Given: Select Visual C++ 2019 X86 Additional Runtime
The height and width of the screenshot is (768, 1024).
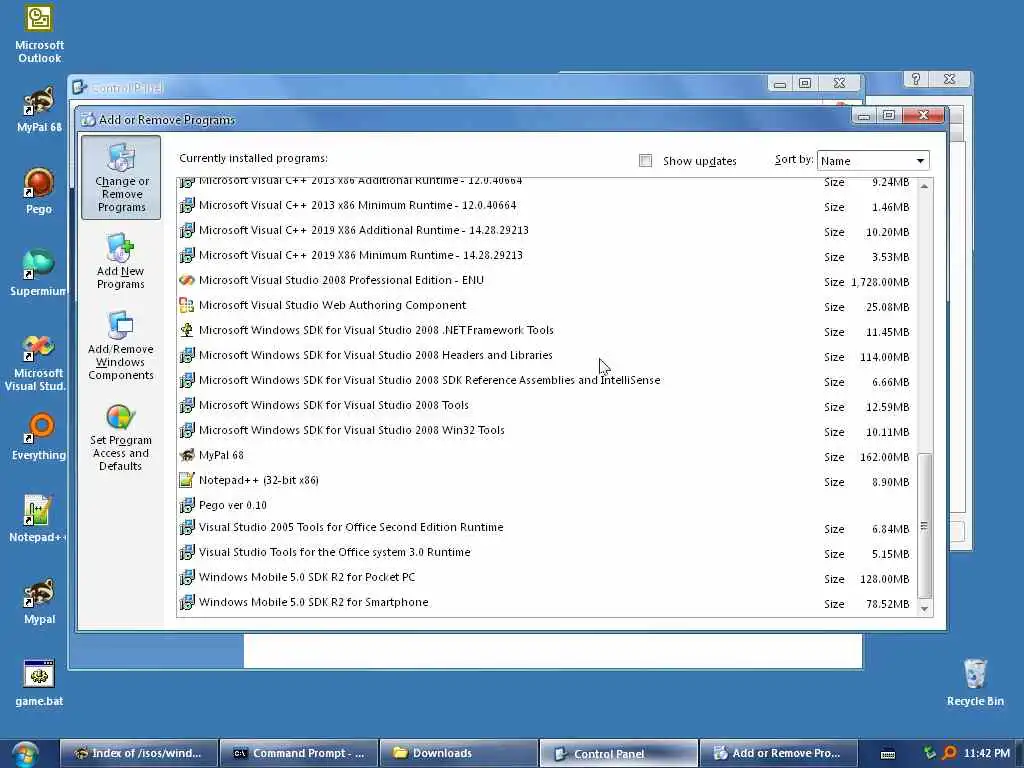Looking at the screenshot, I should point(545,231).
